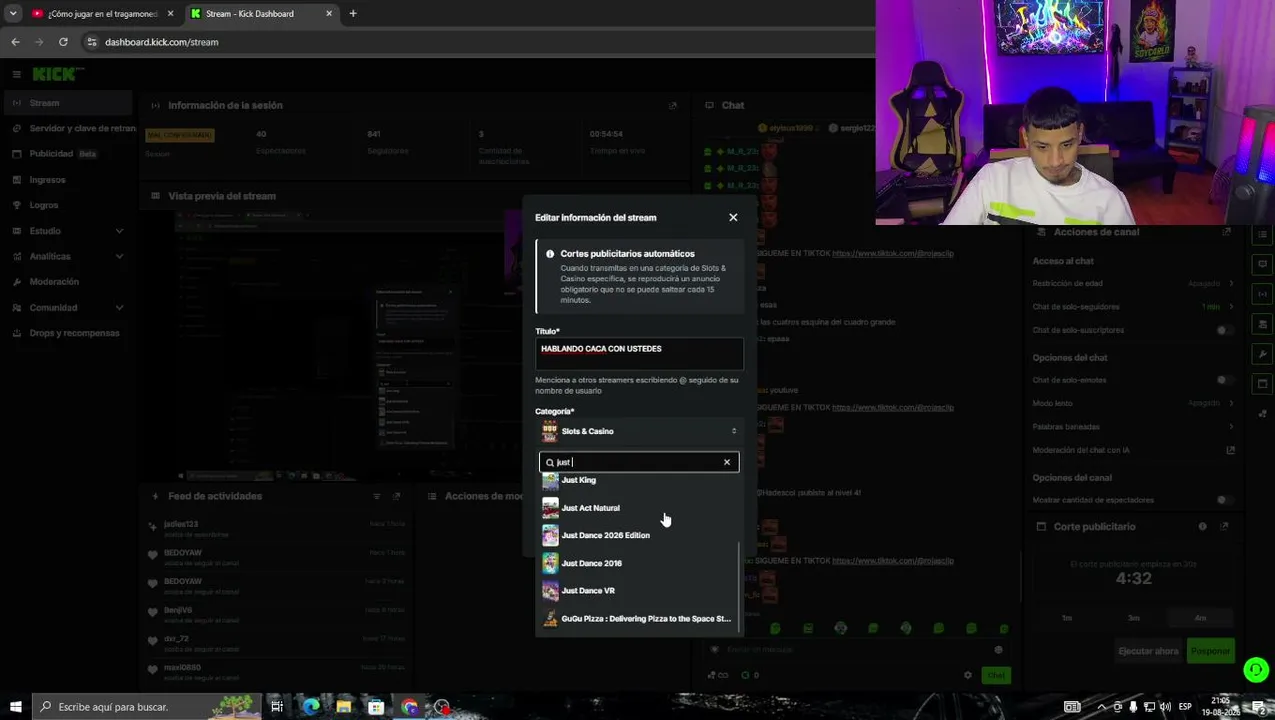Expand Analíticas sidebar section

coord(70,256)
